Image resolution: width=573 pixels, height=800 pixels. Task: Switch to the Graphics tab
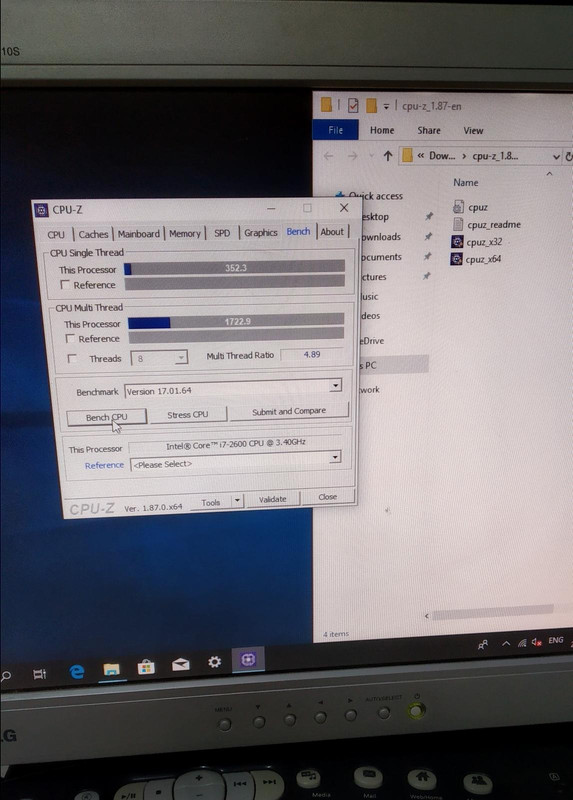[x=260, y=232]
